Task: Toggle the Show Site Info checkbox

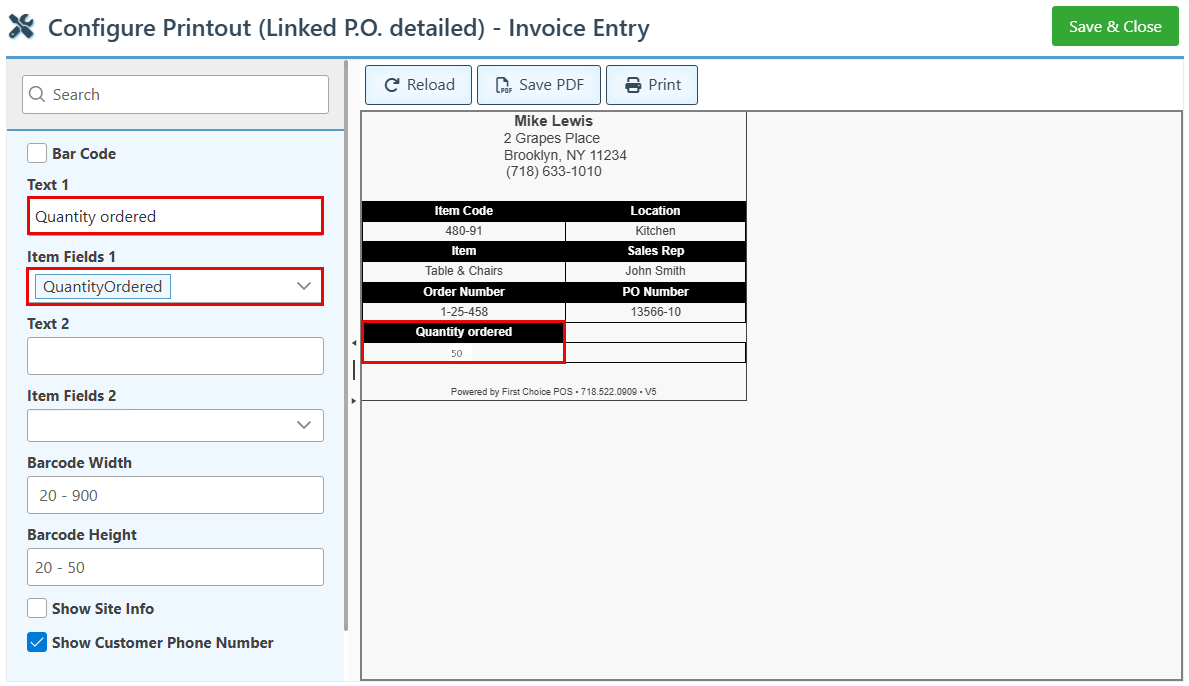Action: tap(37, 608)
